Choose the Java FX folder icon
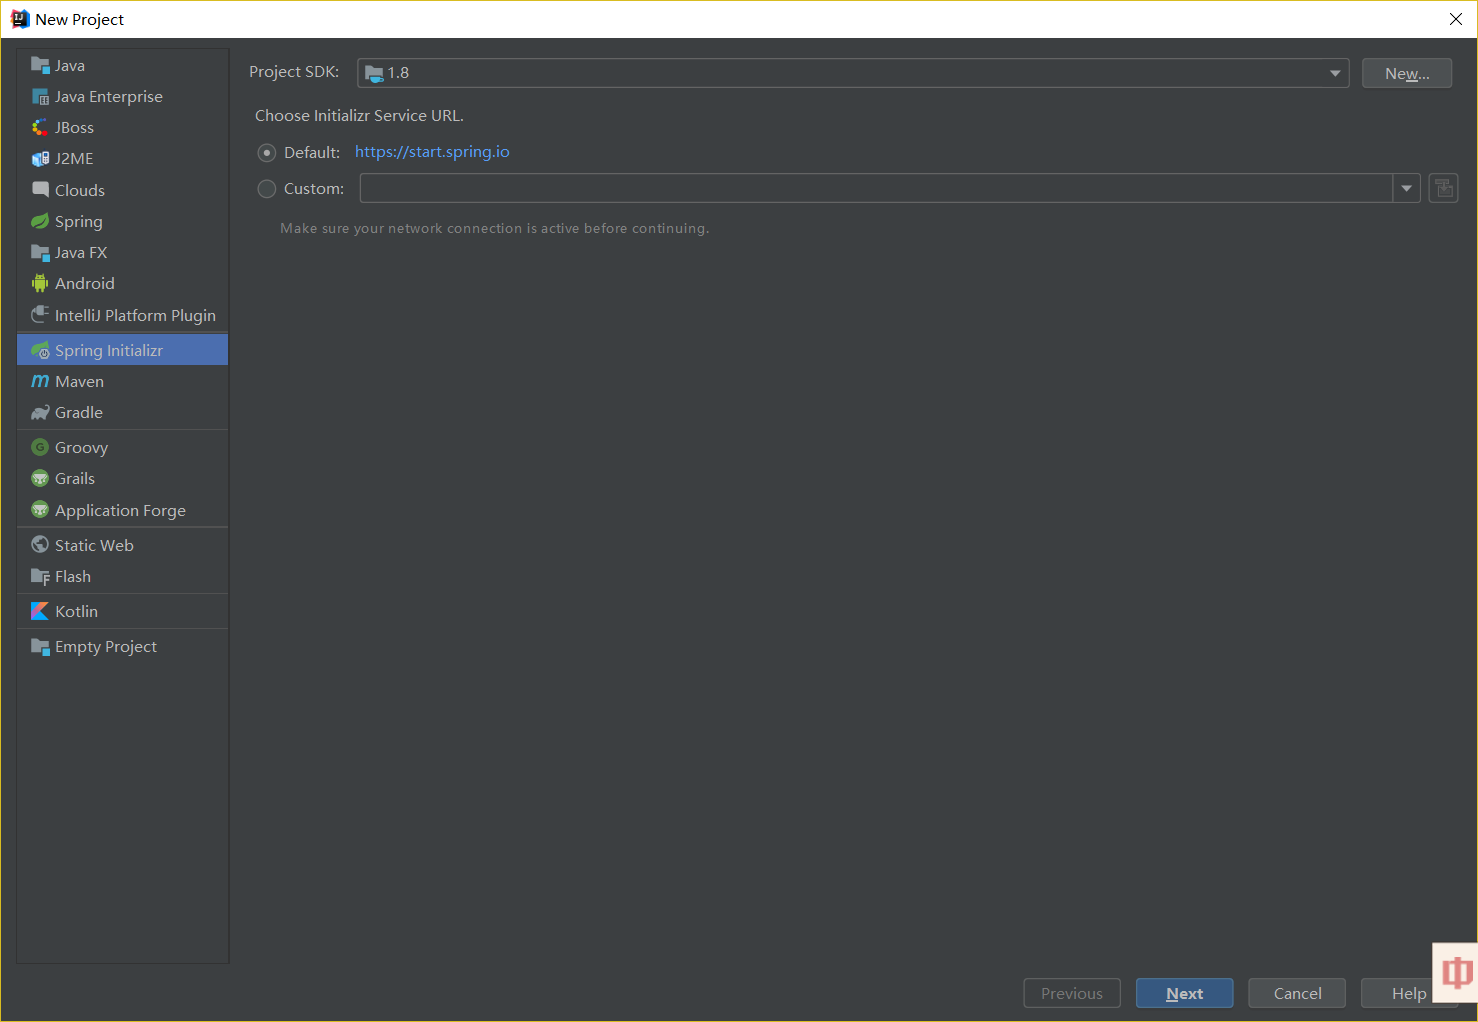The width and height of the screenshot is (1478, 1022). point(40,252)
